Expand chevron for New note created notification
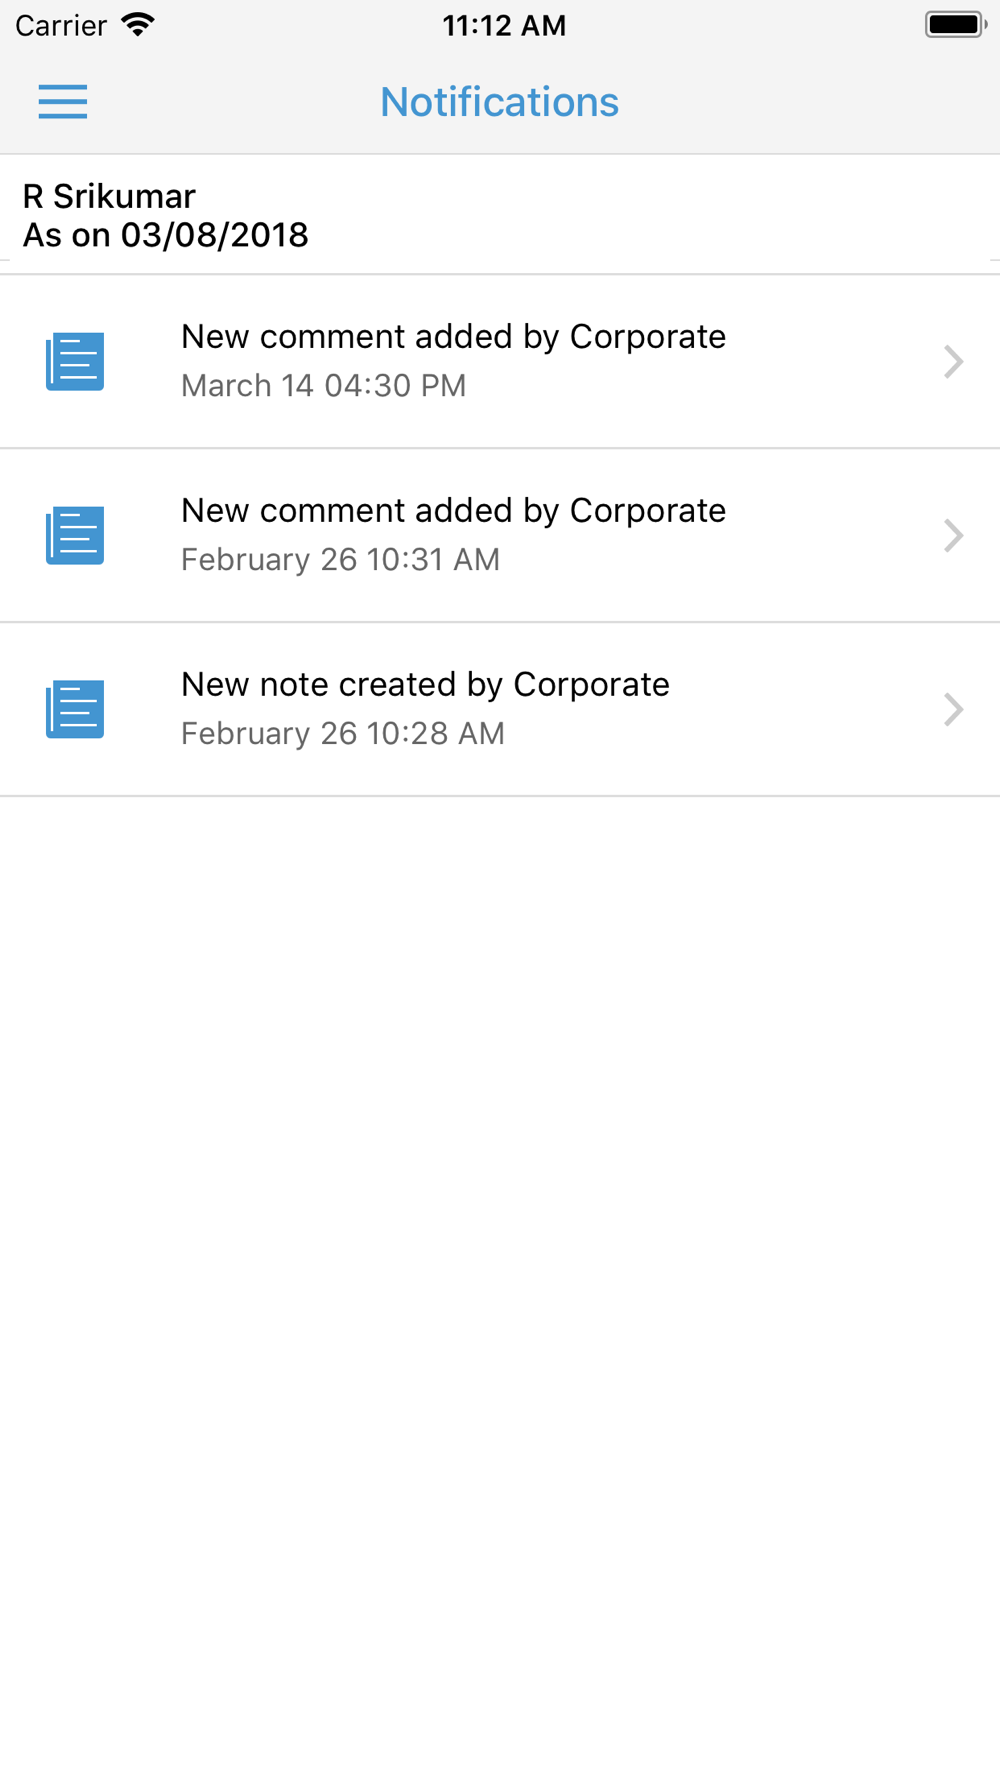Image resolution: width=1000 pixels, height=1778 pixels. pyautogui.click(x=954, y=709)
